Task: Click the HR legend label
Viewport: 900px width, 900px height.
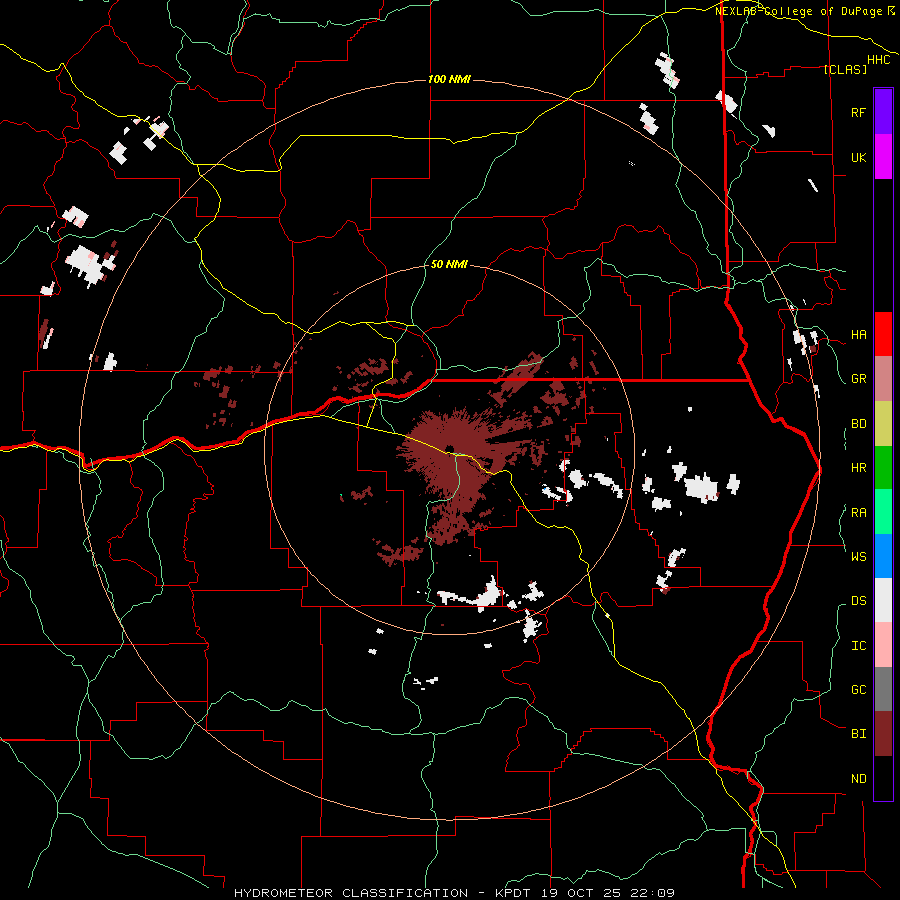Action: (x=859, y=467)
